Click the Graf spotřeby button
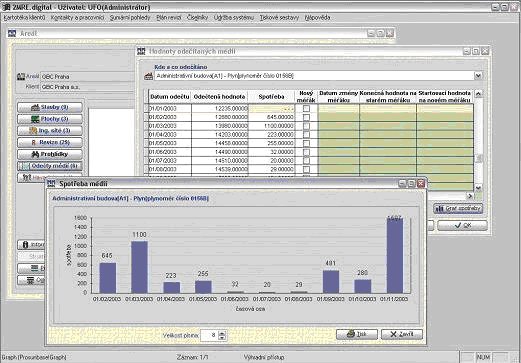Image resolution: width=521 pixels, height=363 pixels. [x=458, y=209]
